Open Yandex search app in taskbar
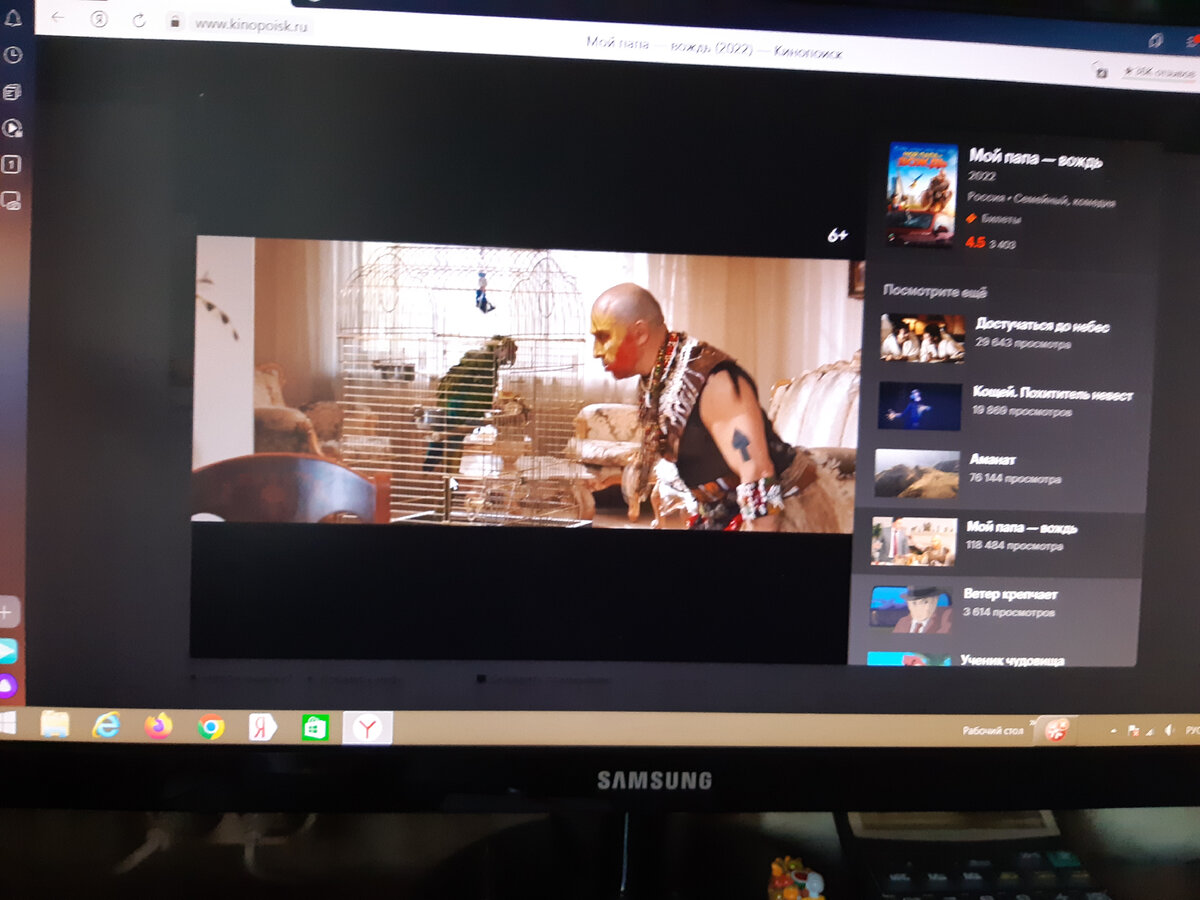 pyautogui.click(x=263, y=727)
